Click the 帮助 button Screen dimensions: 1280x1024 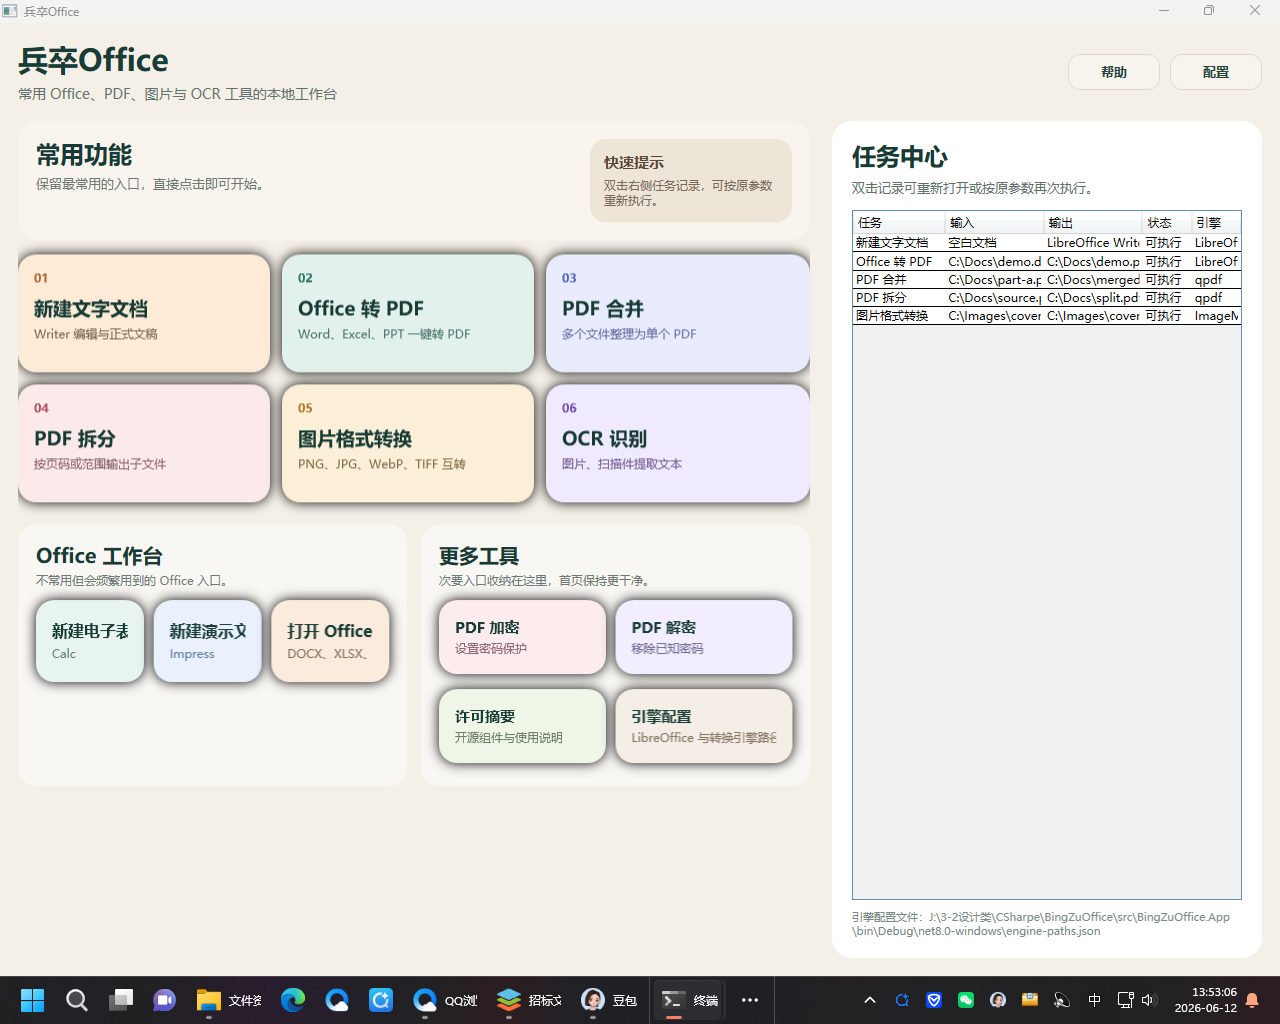coord(1114,72)
